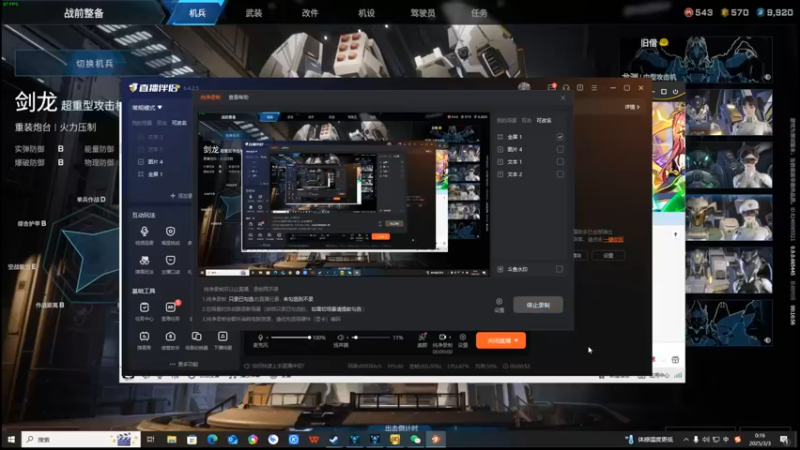This screenshot has width=800, height=450.
Task: Select 武装 tab in game top bar
Action: [x=254, y=13]
